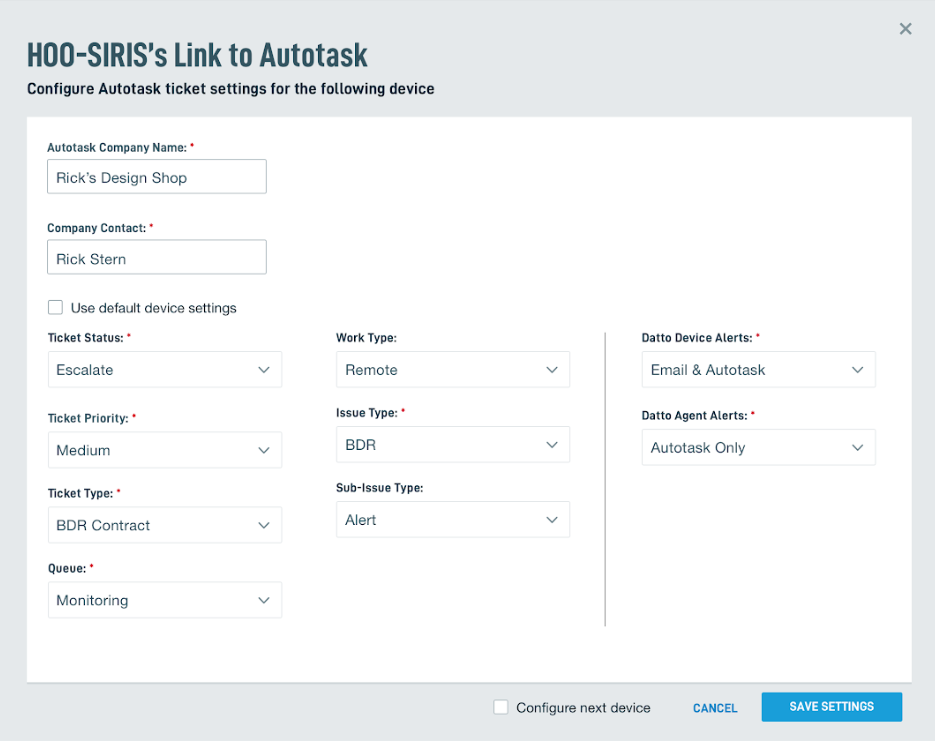Open the Datto Device Alerts dropdown
Viewport: 935px width, 741px height.
(x=758, y=370)
